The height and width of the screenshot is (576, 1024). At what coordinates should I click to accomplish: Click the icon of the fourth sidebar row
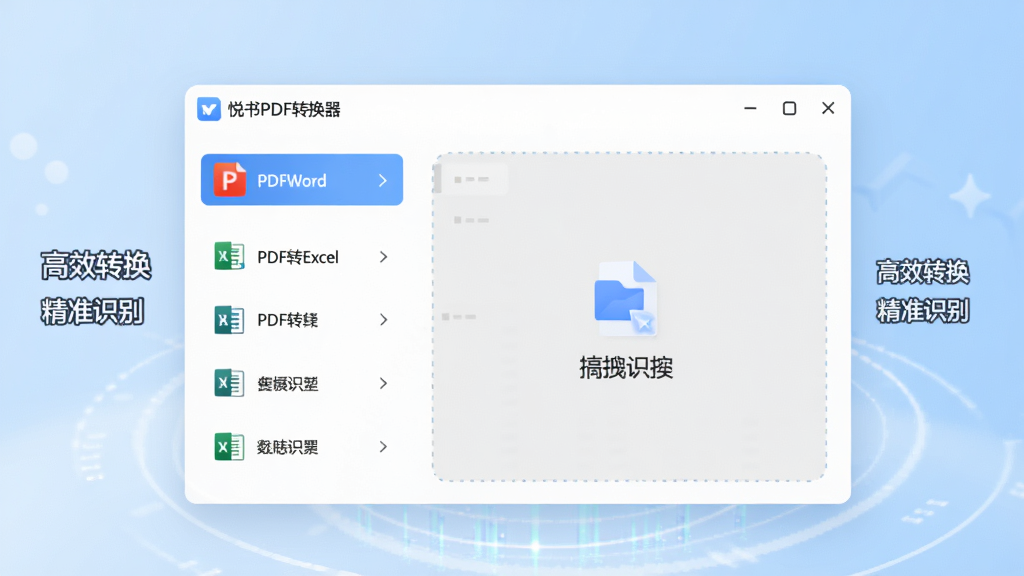click(229, 383)
